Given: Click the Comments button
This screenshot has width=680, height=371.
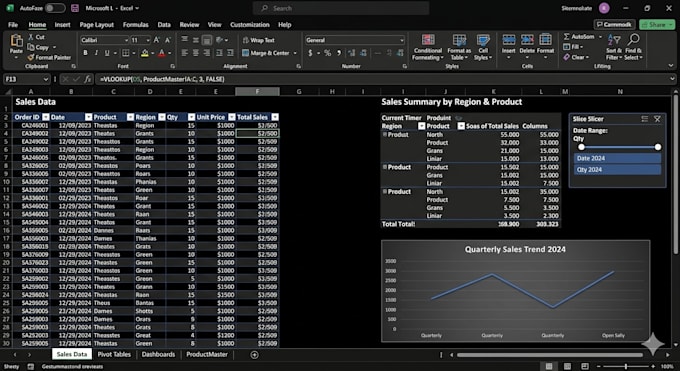Looking at the screenshot, I should pyautogui.click(x=614, y=25).
